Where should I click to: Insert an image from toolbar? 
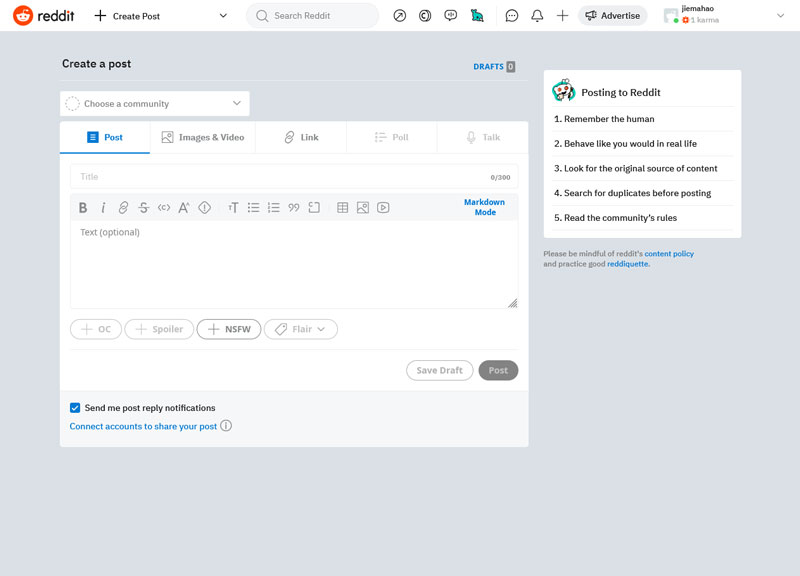pyautogui.click(x=363, y=208)
